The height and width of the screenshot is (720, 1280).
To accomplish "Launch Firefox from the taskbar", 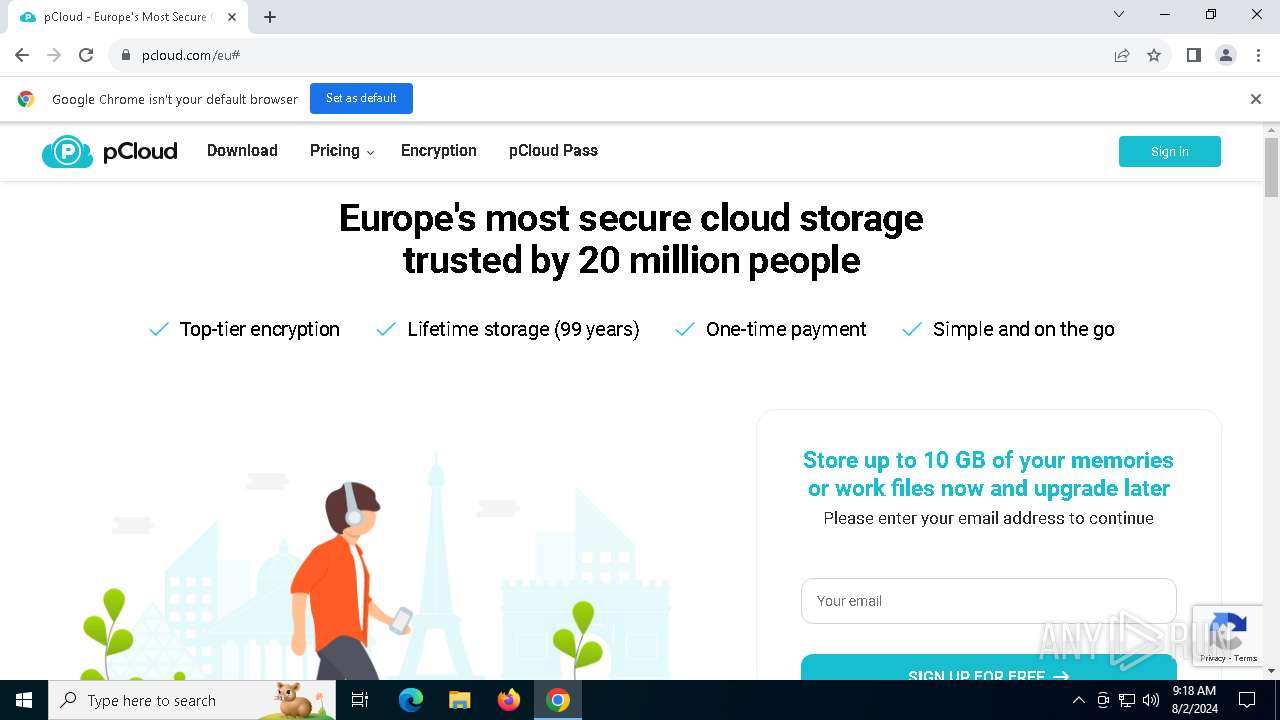I will tap(509, 700).
